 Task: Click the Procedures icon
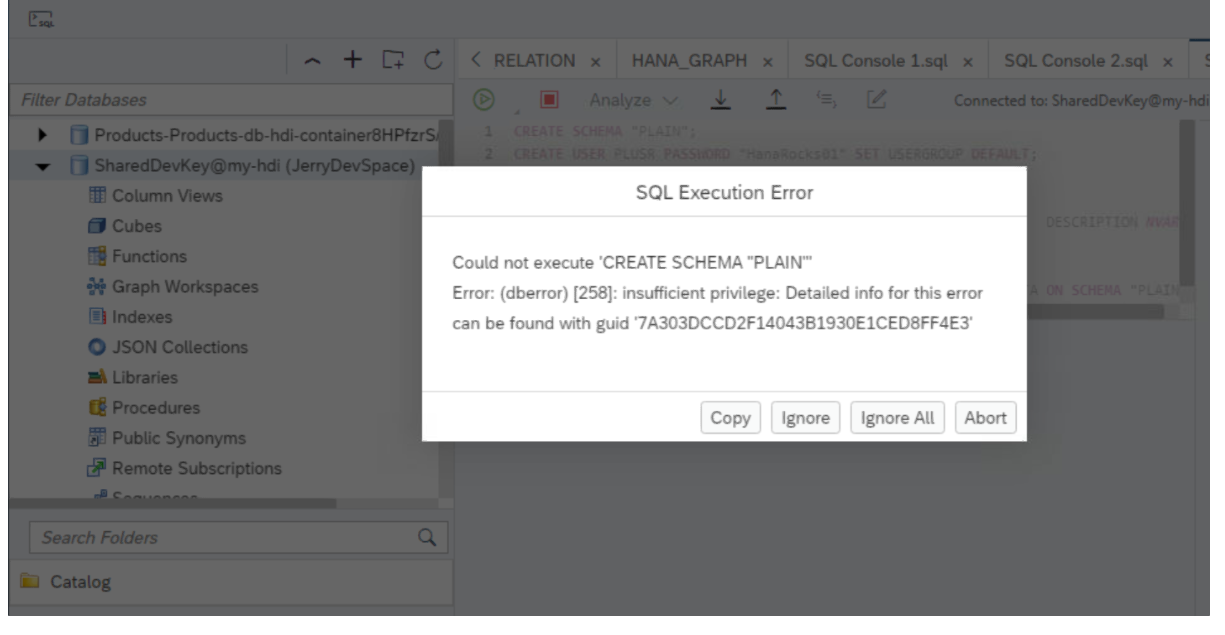(x=99, y=408)
